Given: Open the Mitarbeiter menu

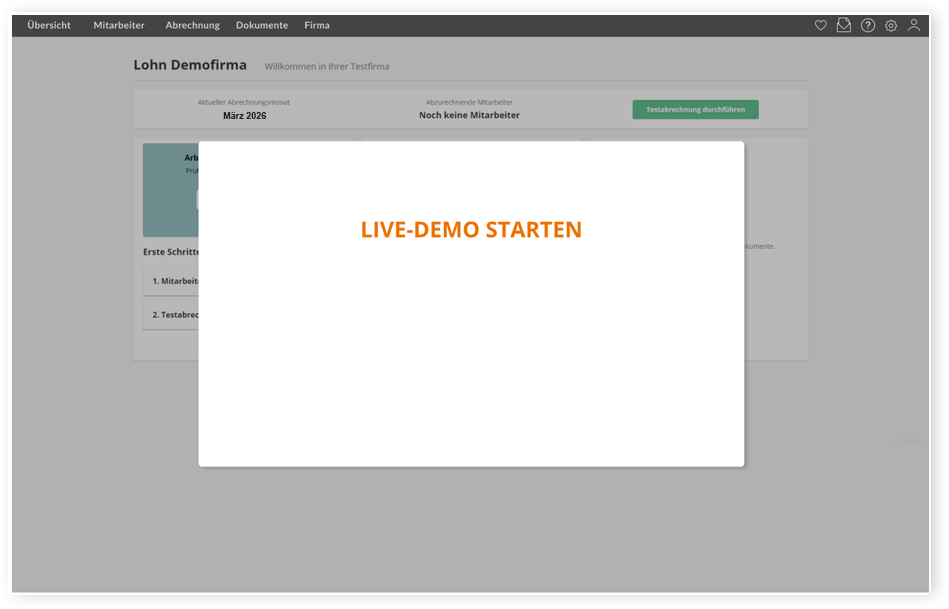Looking at the screenshot, I should [x=119, y=25].
